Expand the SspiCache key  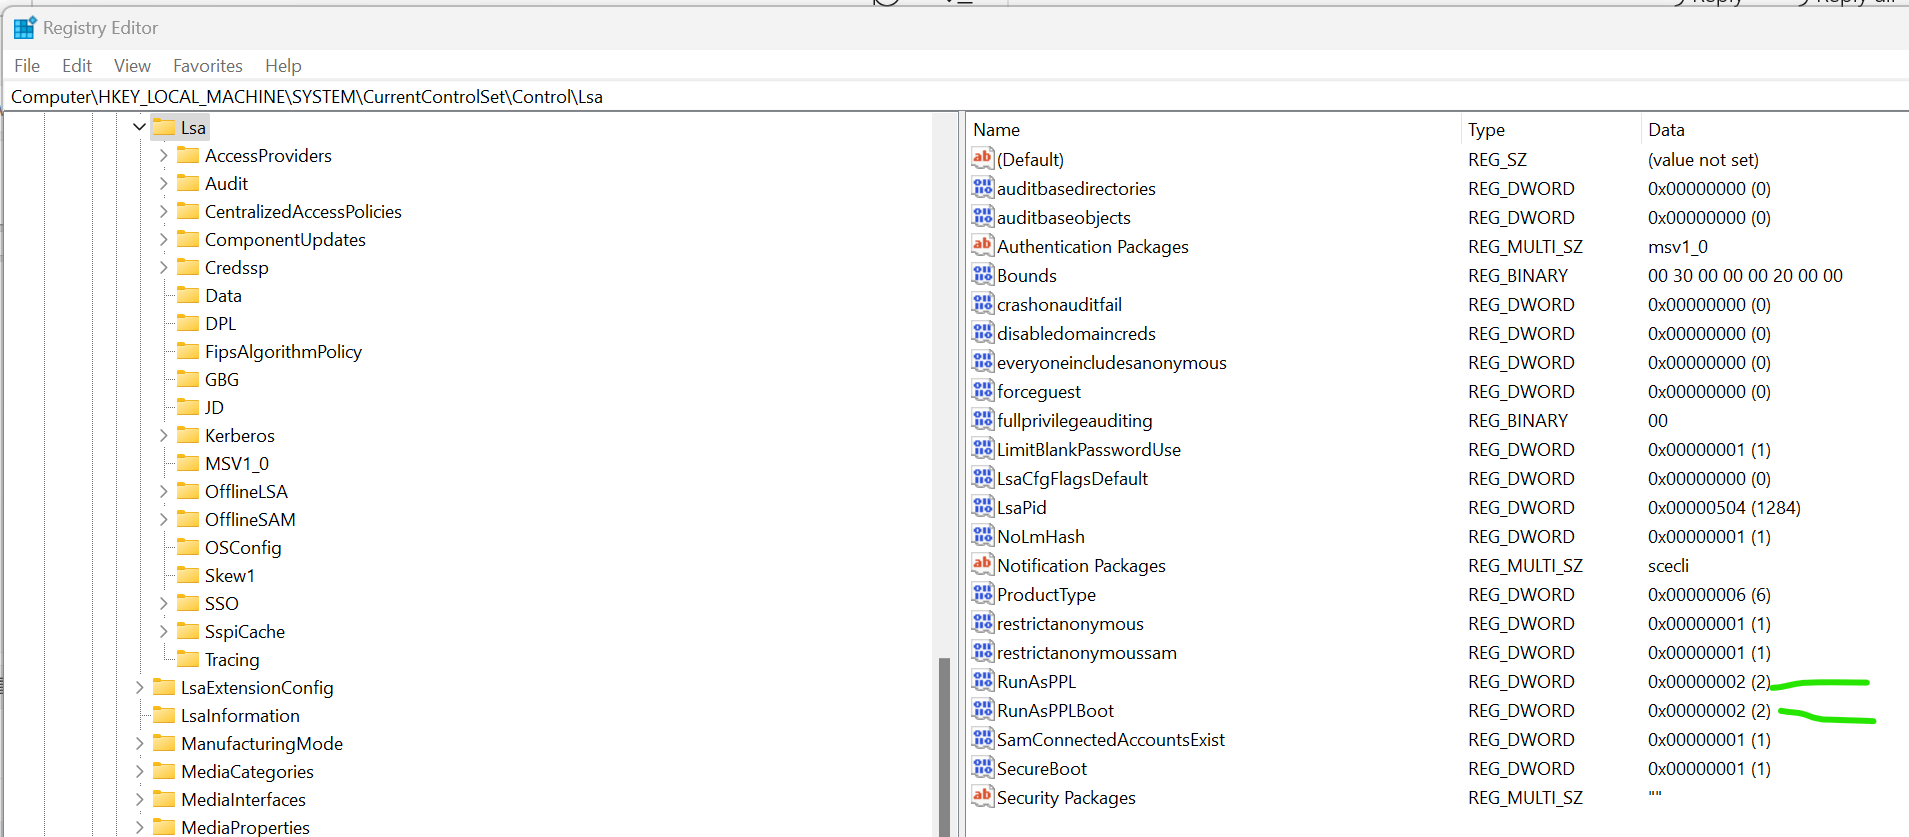point(163,631)
